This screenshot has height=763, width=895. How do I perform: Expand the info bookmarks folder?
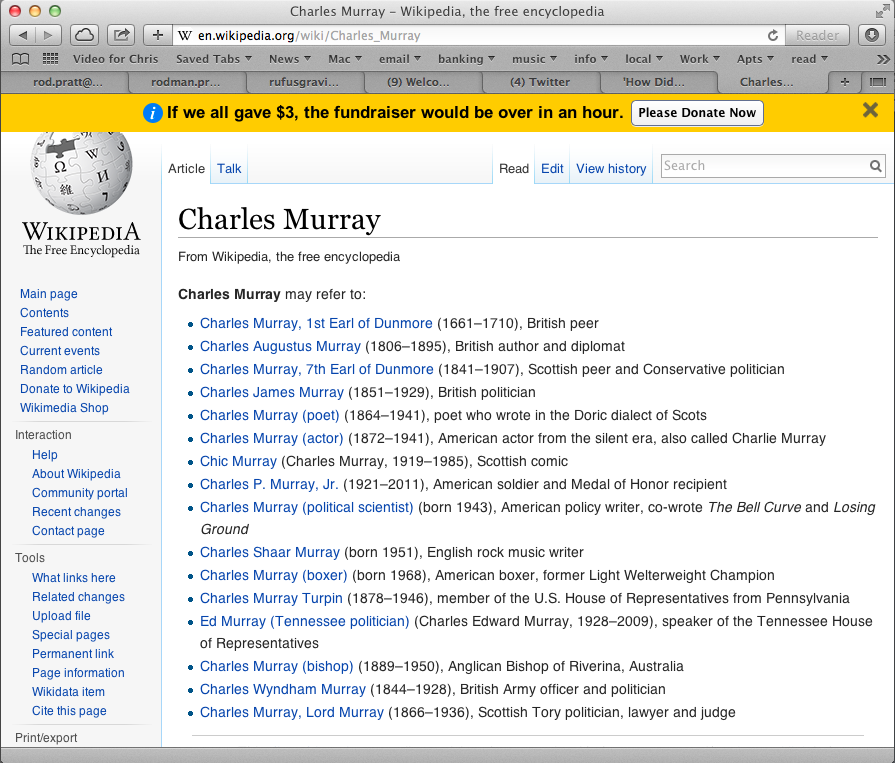pos(591,59)
